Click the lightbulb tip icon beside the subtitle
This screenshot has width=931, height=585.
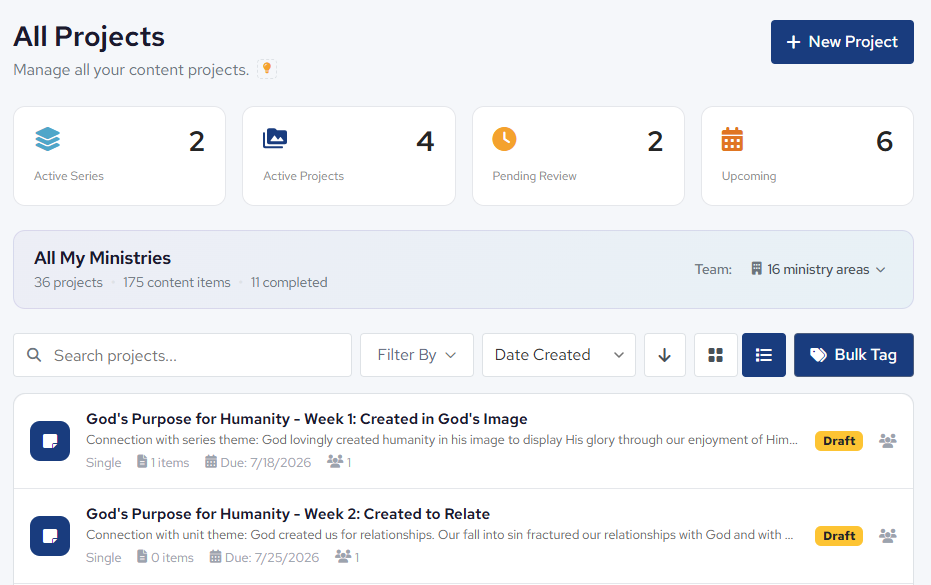267,69
